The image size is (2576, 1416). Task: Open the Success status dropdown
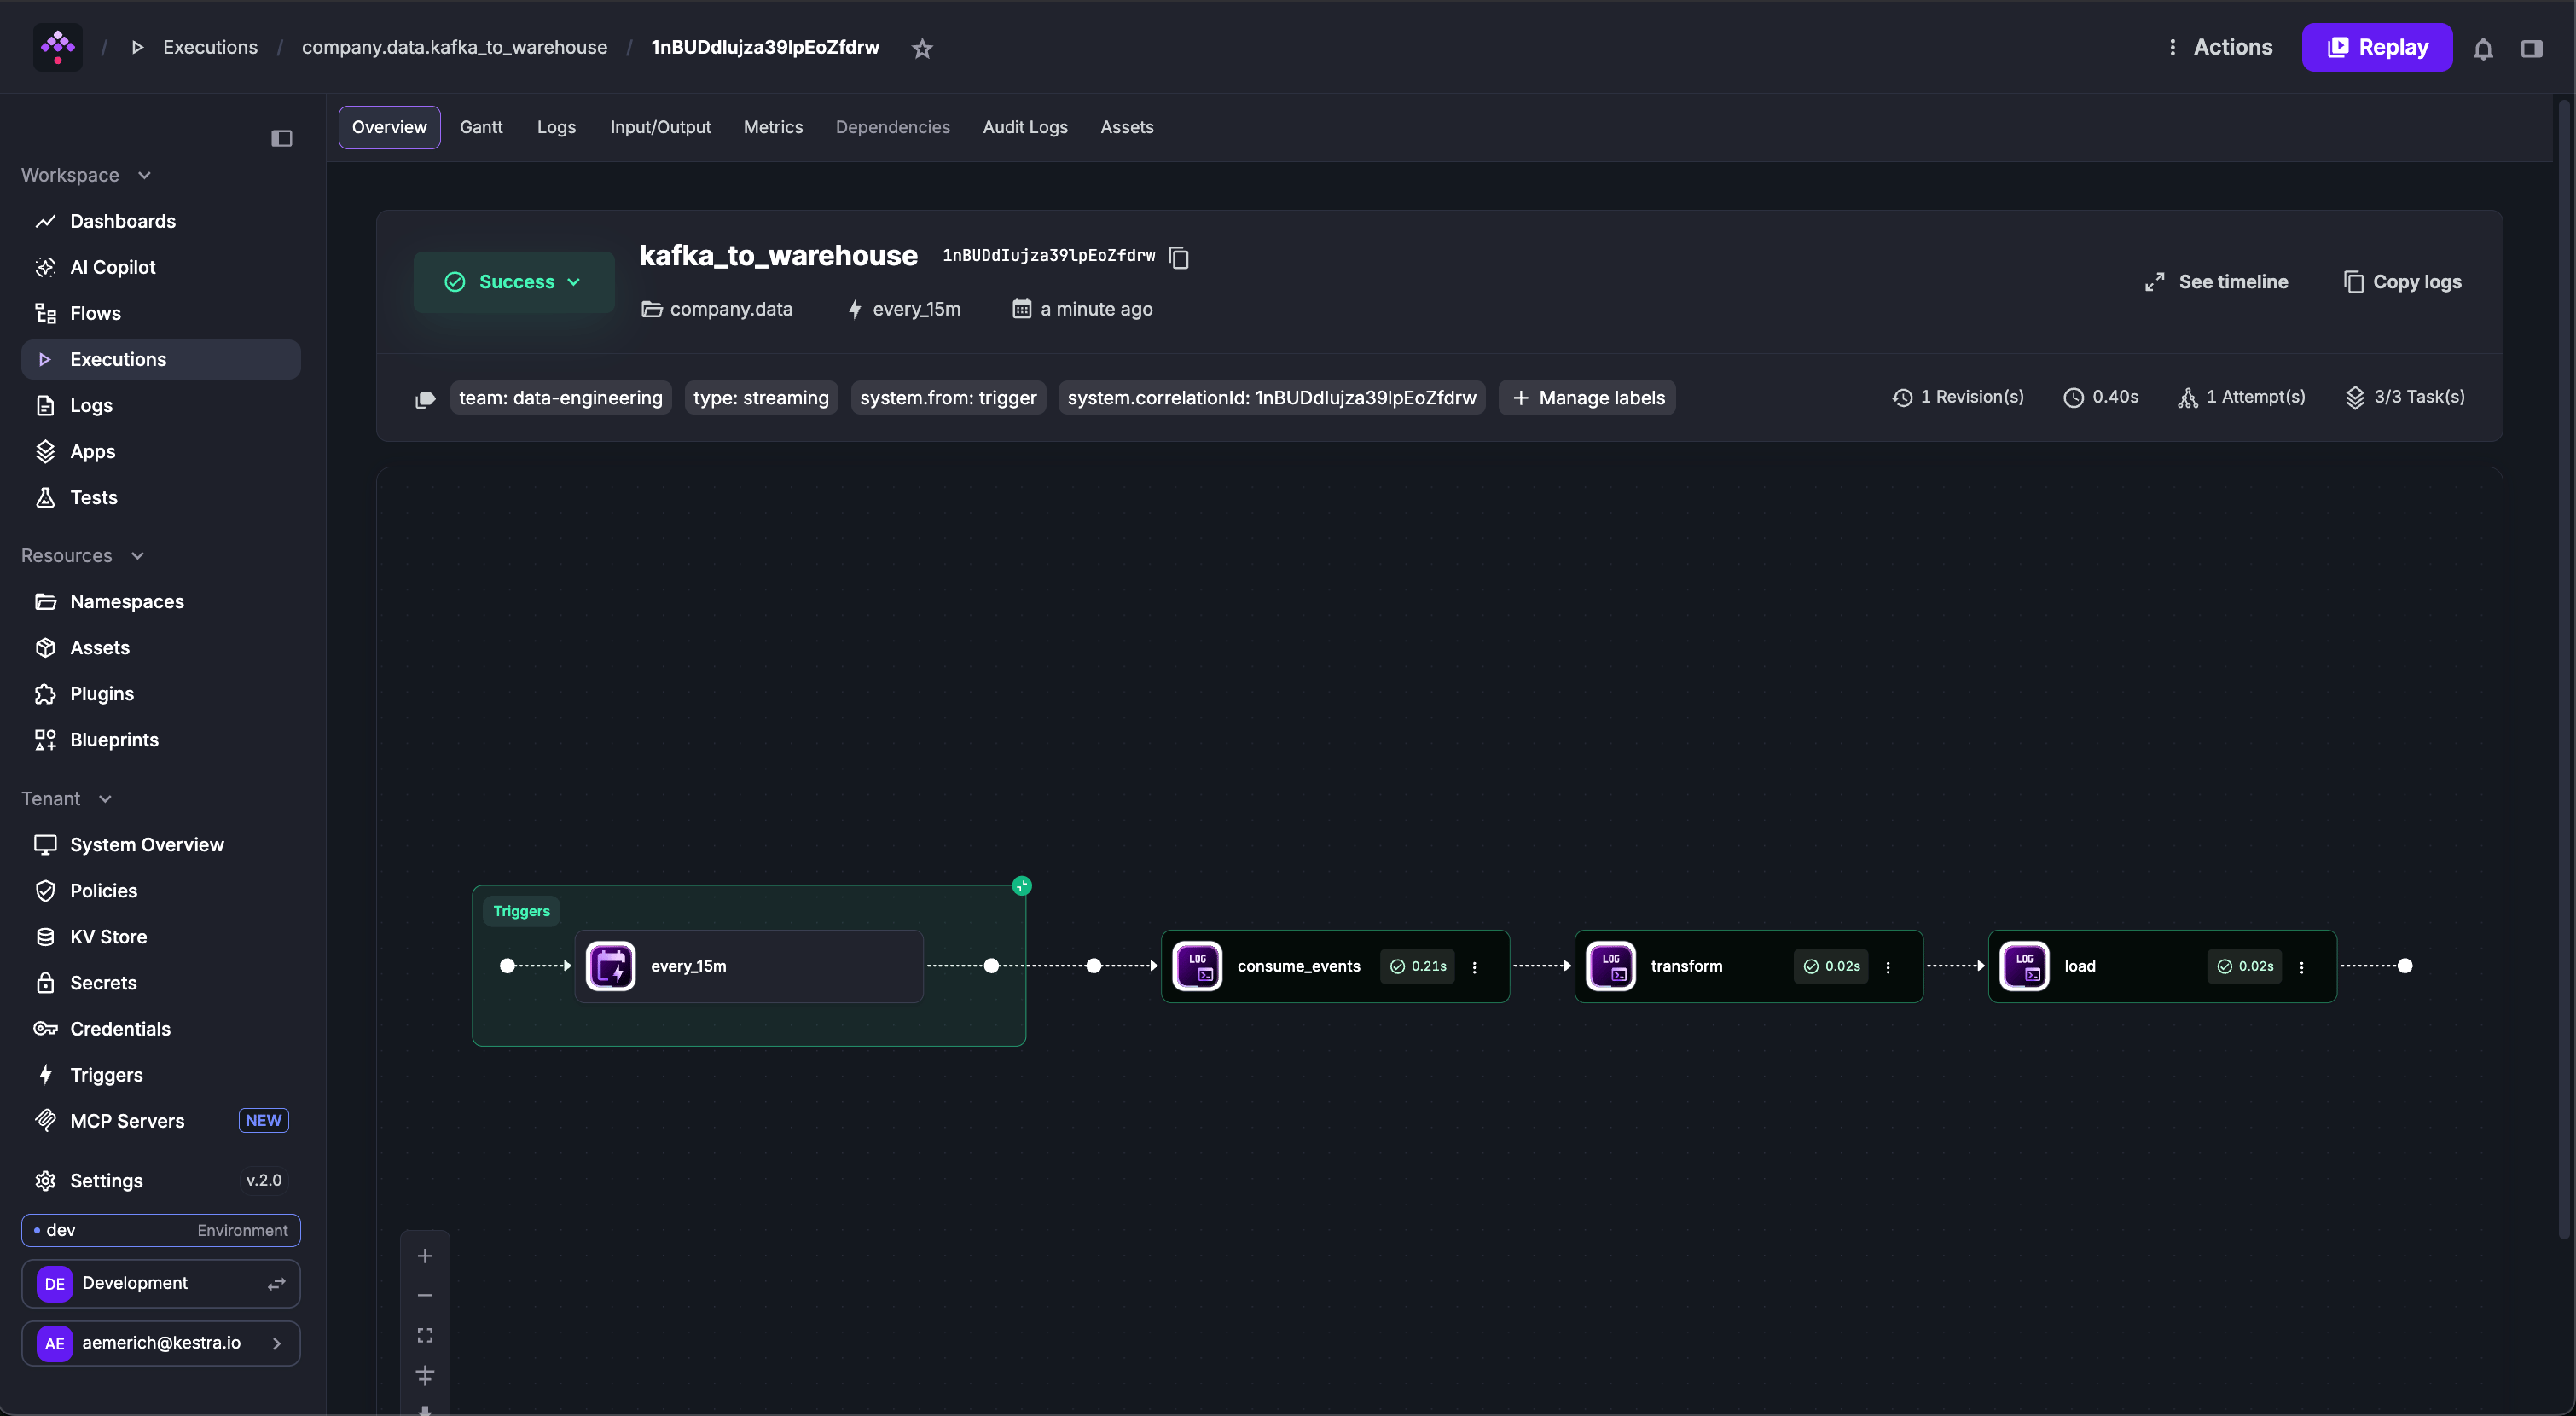coord(514,282)
